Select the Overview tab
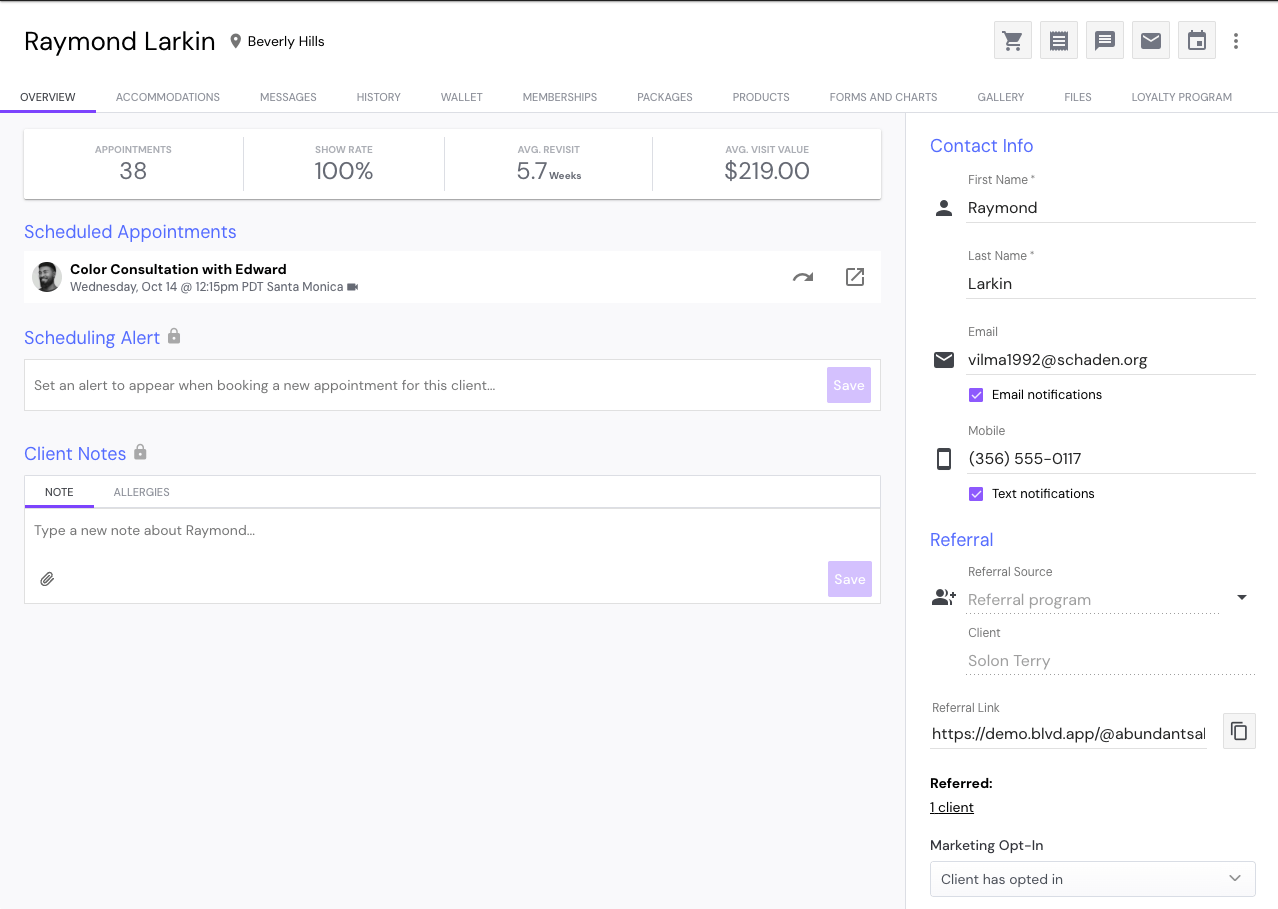 [48, 97]
